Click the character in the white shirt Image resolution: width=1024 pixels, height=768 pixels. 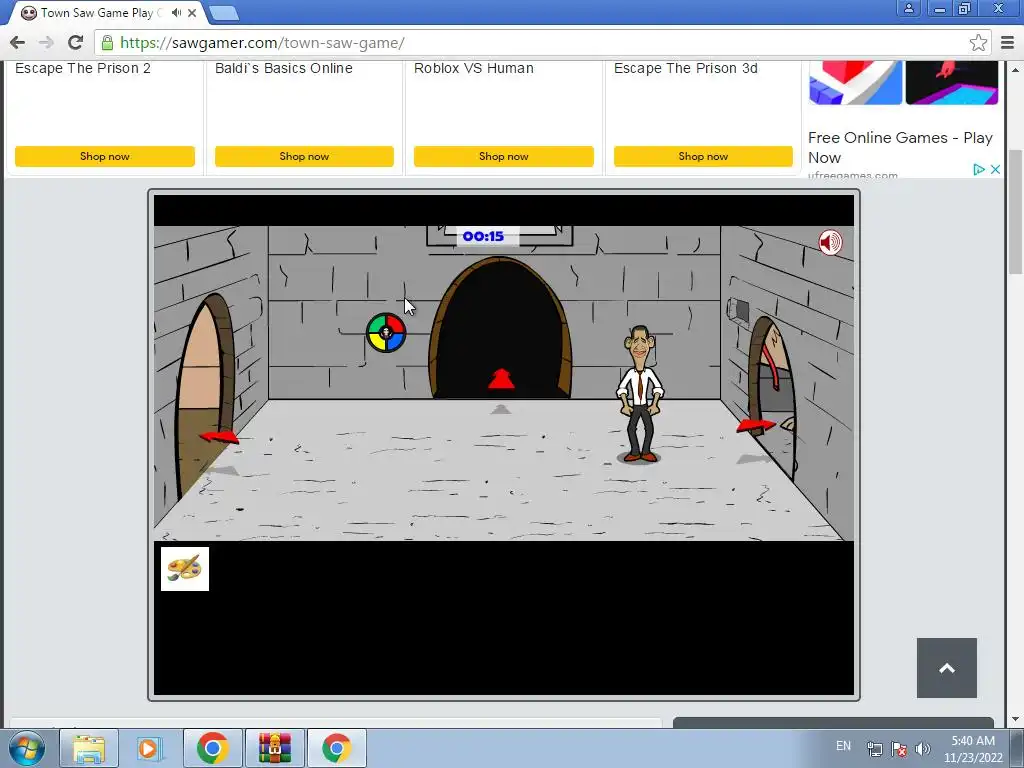point(640,394)
